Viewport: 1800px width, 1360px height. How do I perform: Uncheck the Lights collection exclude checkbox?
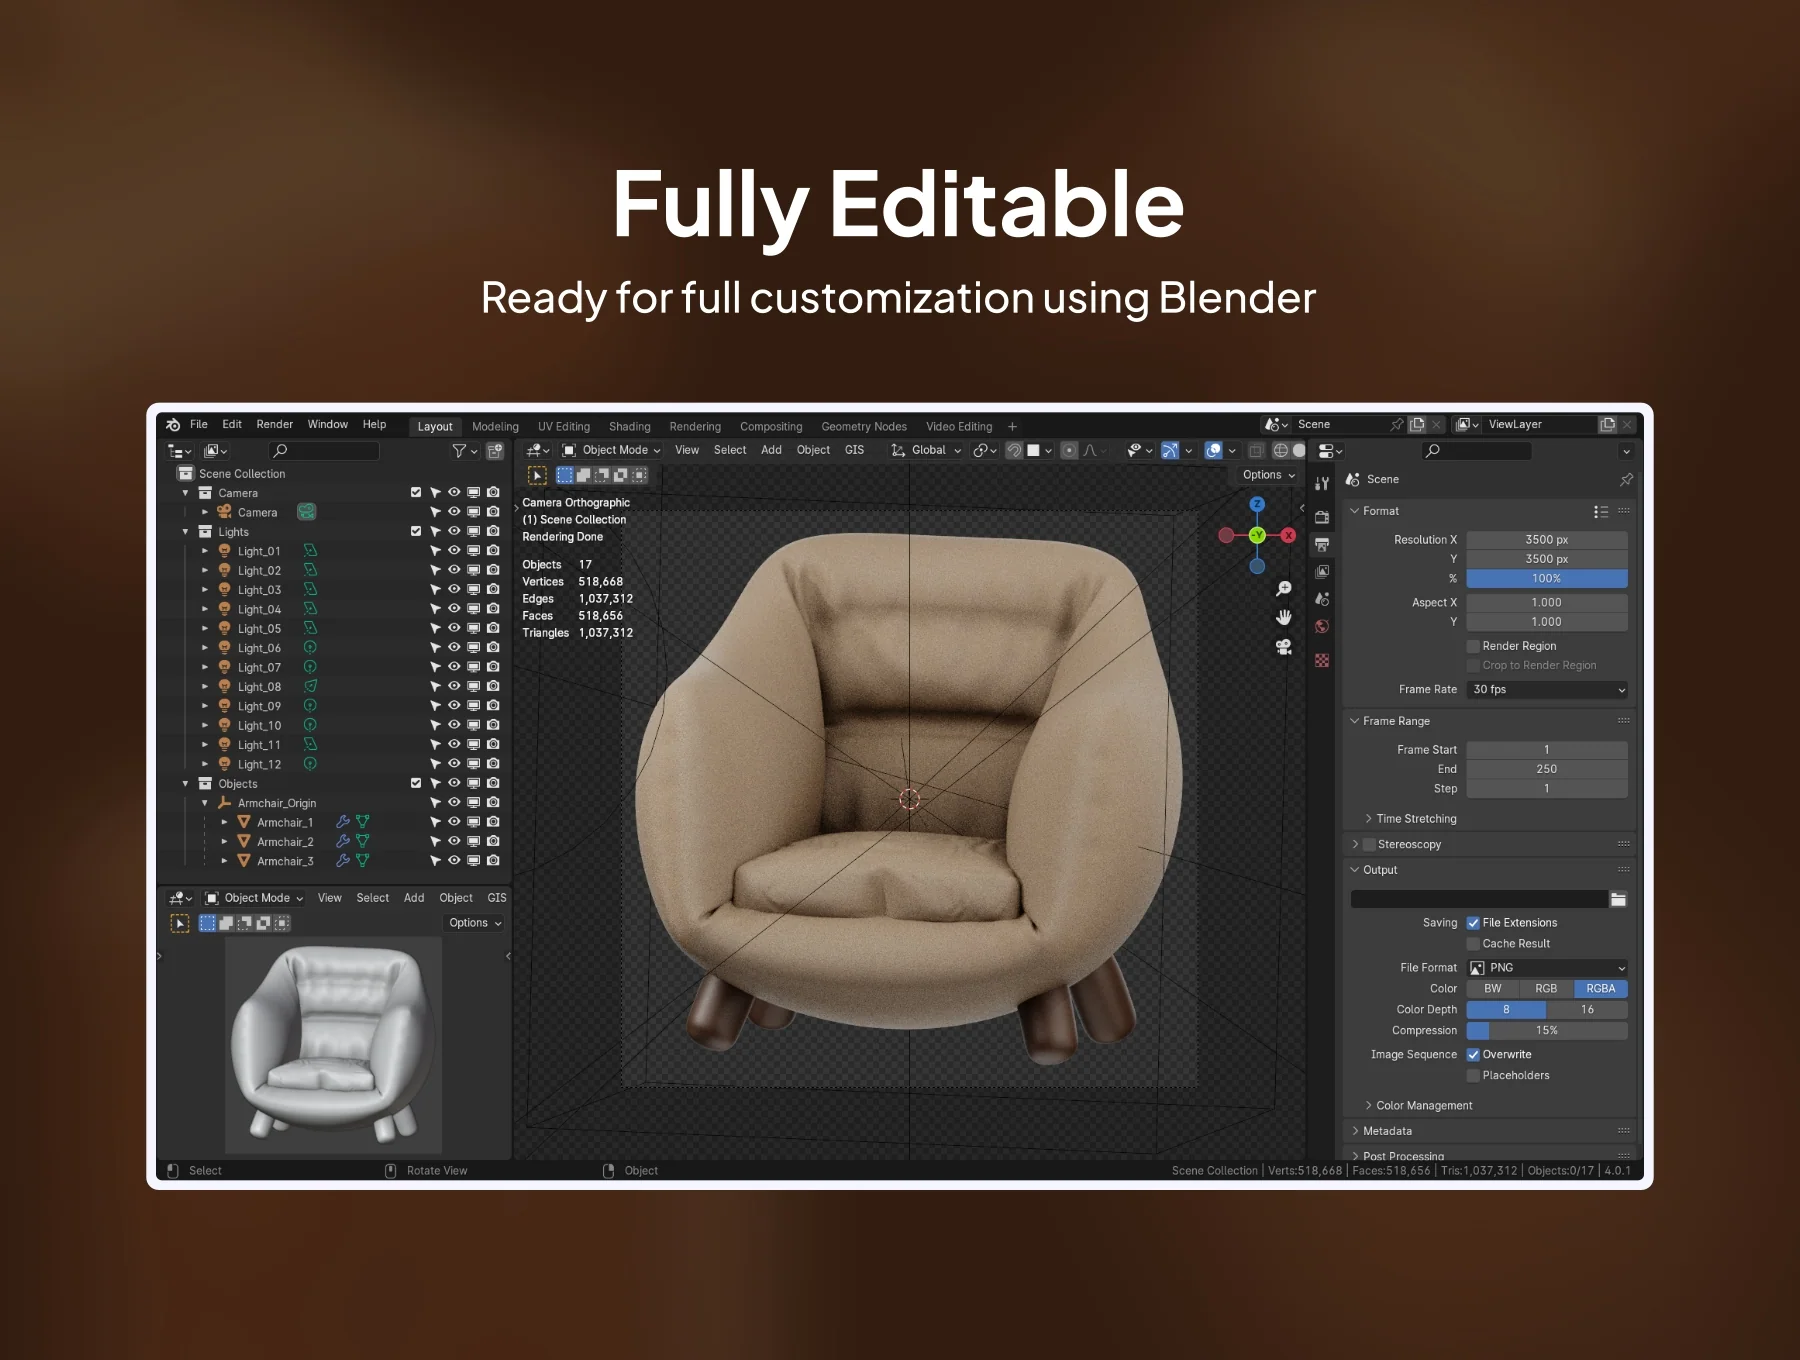pos(416,532)
